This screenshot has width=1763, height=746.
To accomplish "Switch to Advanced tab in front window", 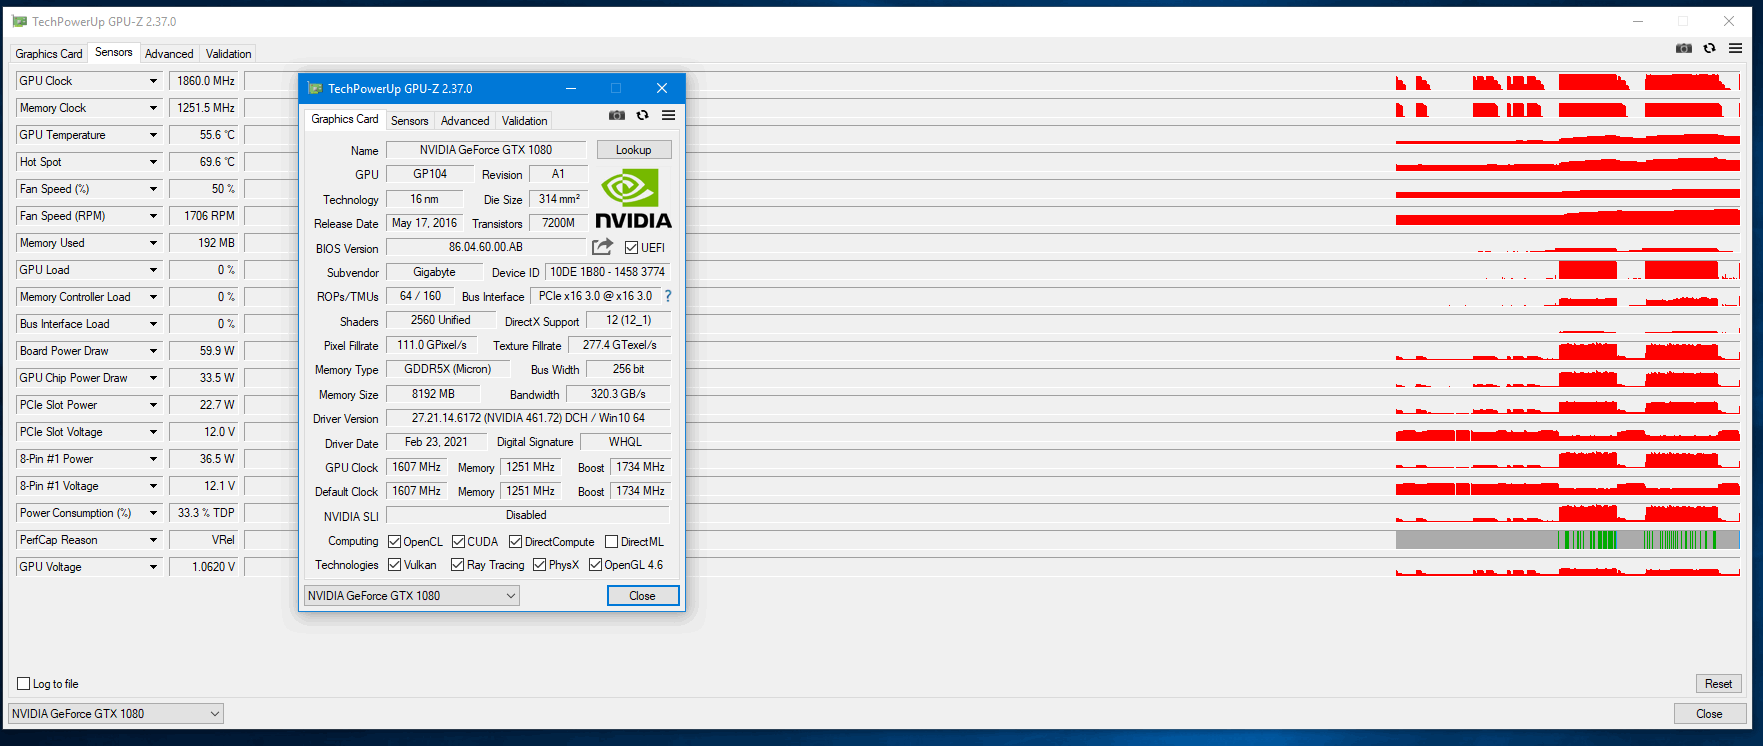I will pos(465,121).
